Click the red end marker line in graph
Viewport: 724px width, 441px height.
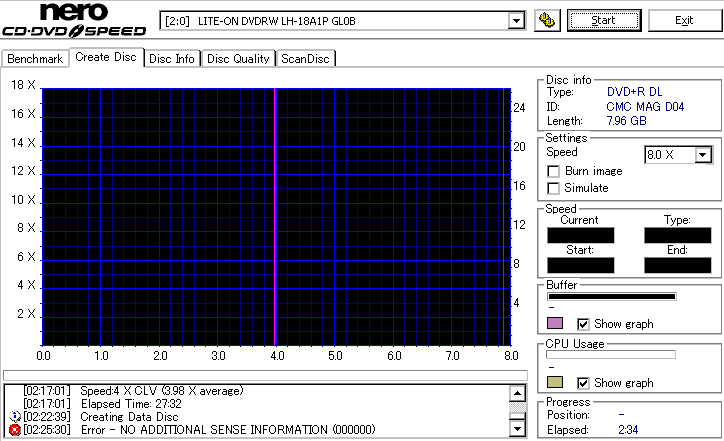(503, 217)
